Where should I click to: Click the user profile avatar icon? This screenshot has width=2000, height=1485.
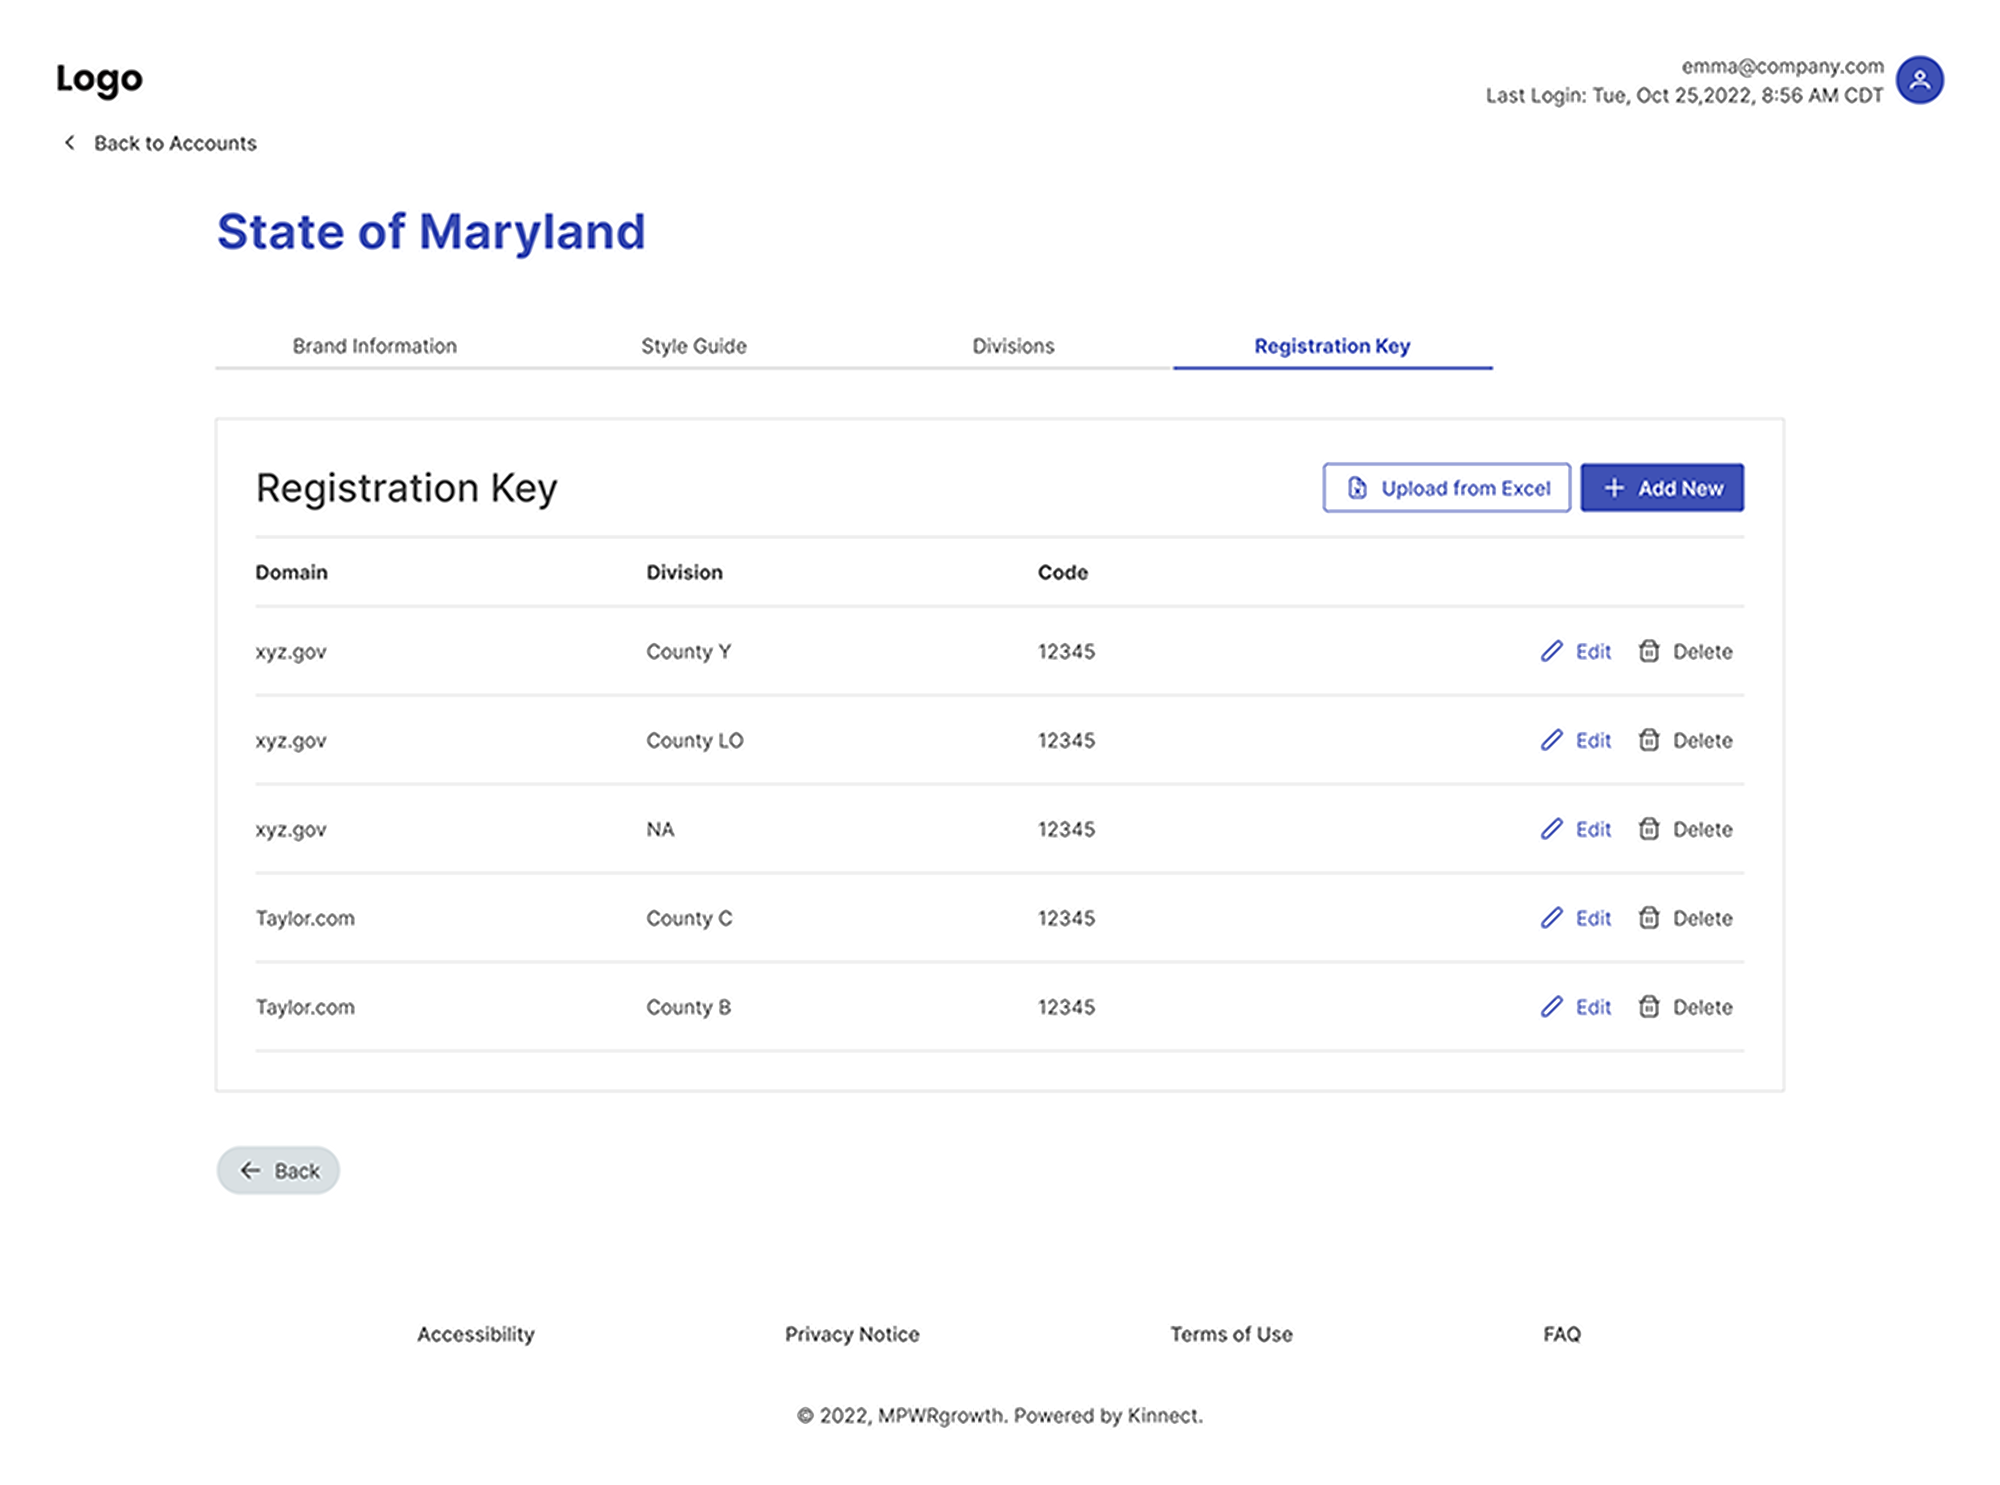coord(1918,80)
